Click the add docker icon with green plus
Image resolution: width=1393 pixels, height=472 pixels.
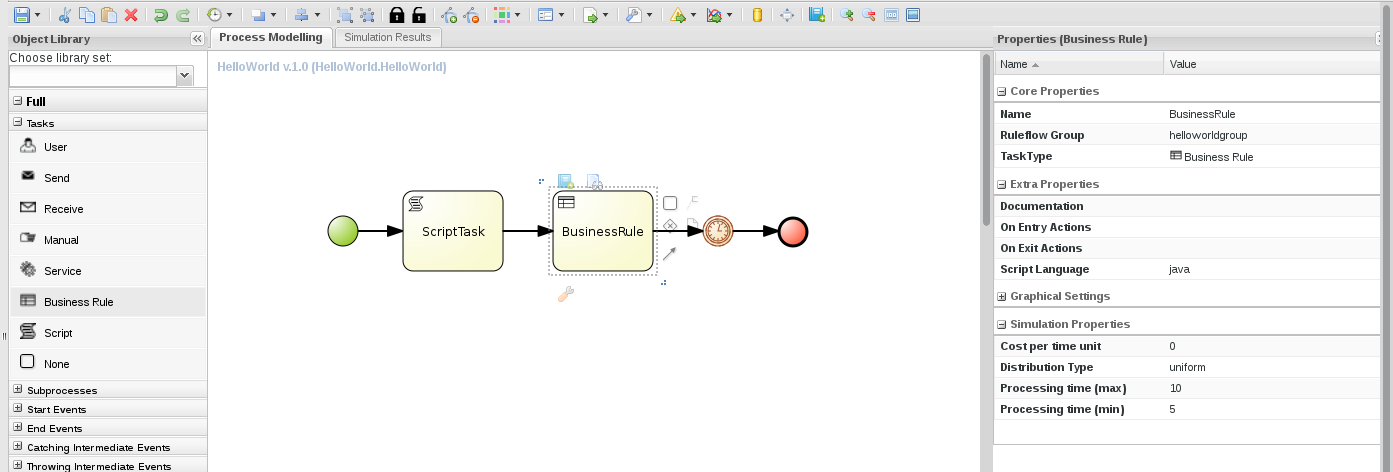click(449, 15)
